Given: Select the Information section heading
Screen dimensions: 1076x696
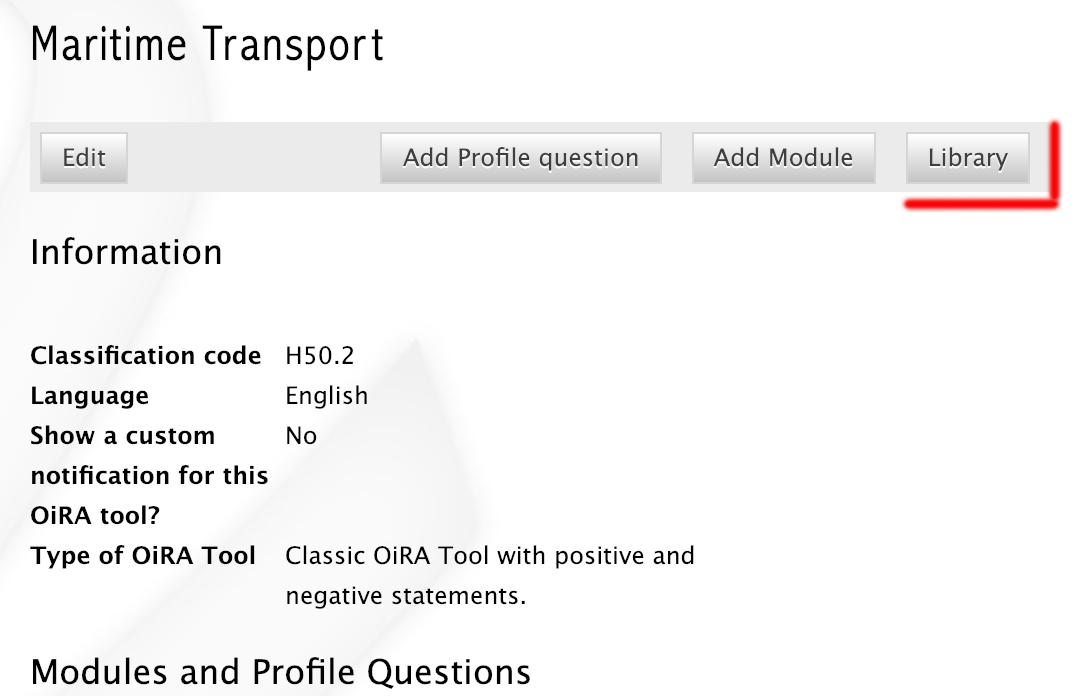Looking at the screenshot, I should [126, 252].
